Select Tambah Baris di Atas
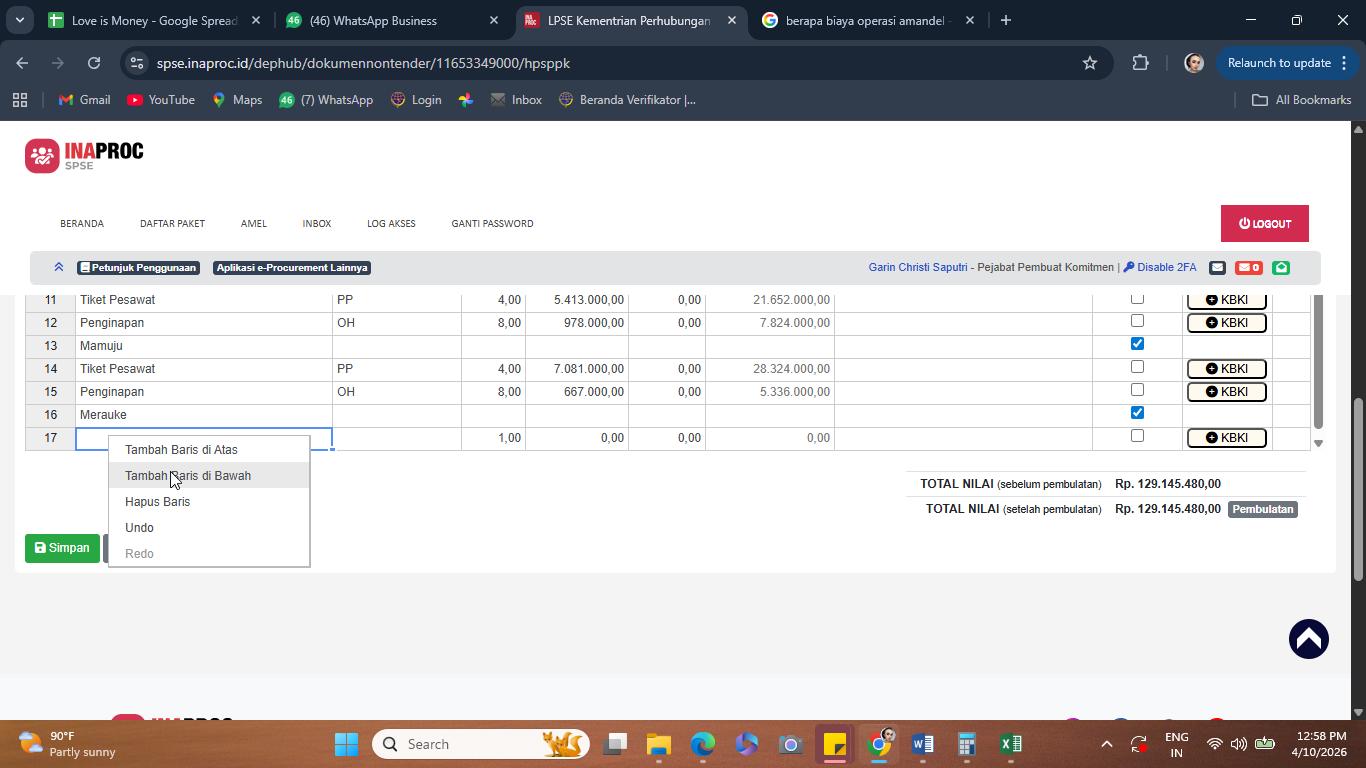 [209, 450]
